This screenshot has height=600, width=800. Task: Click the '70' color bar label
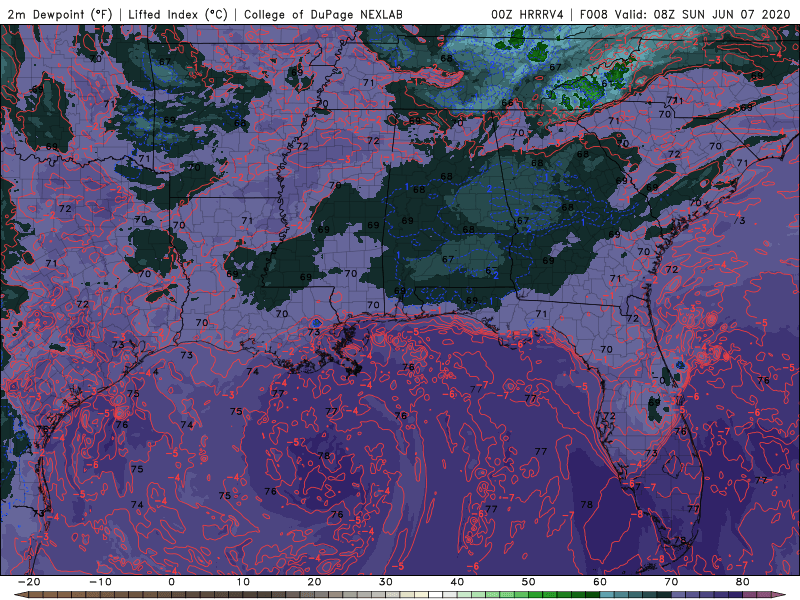point(671,582)
